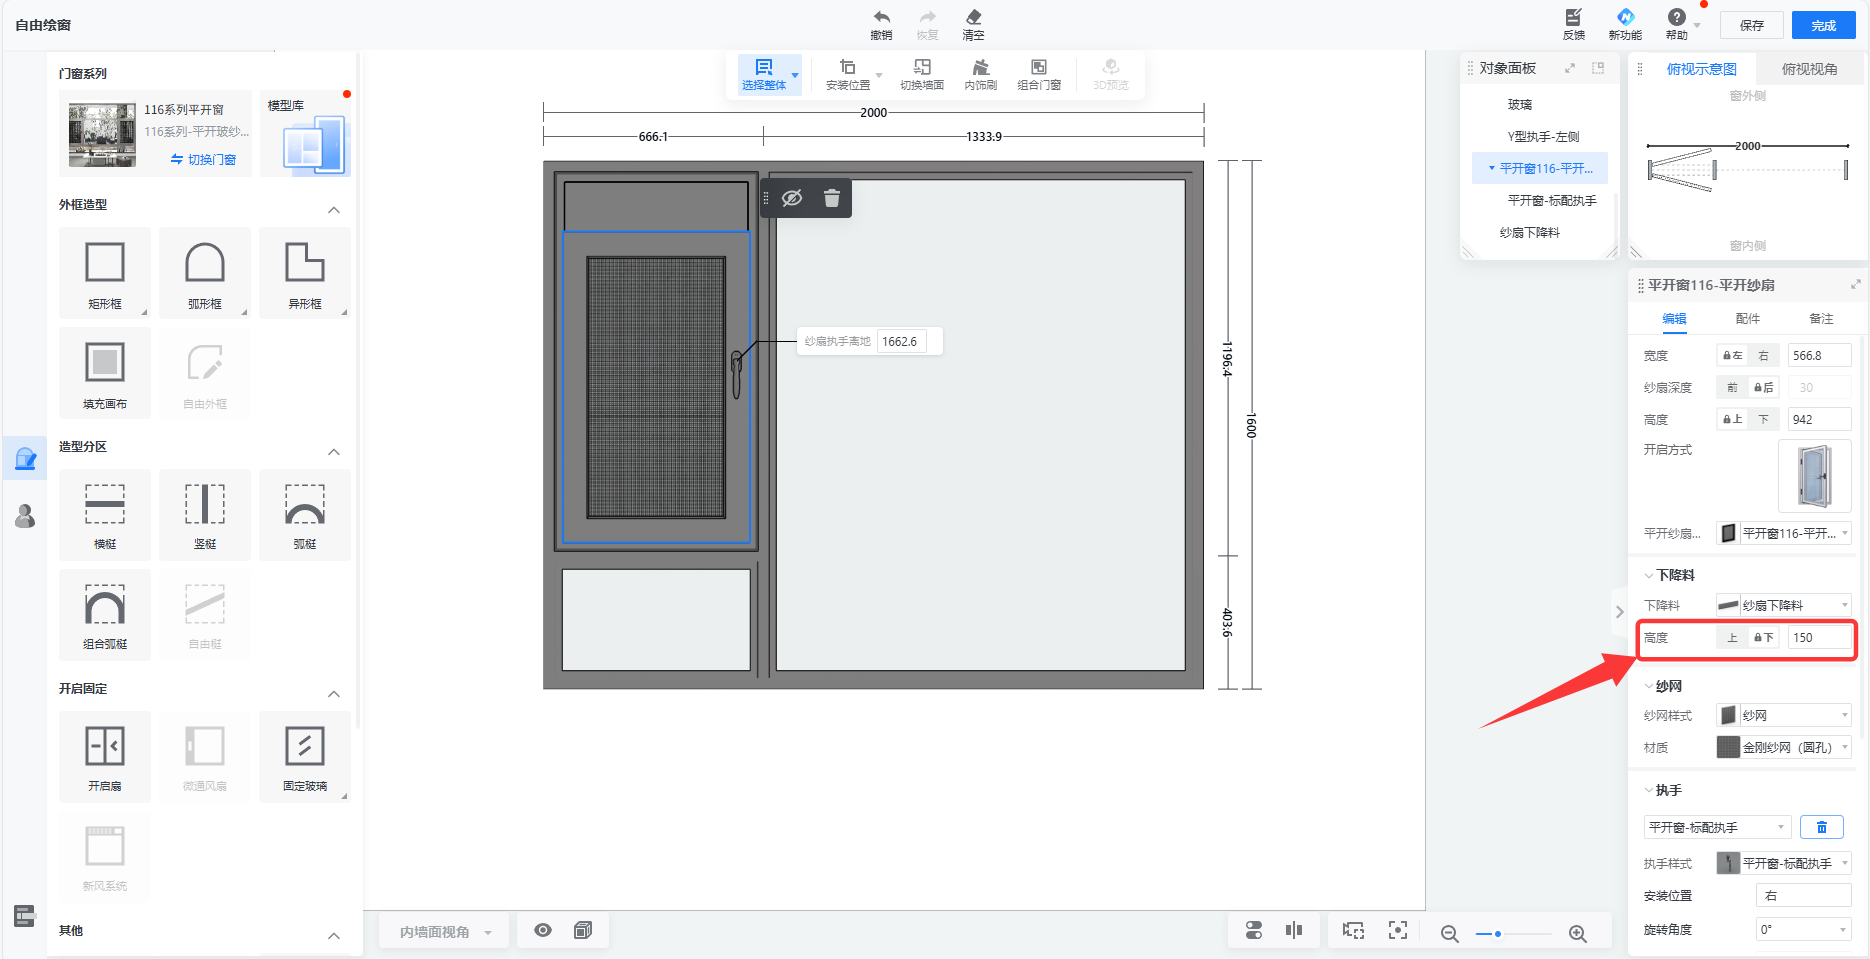This screenshot has height=959, width=1870.
Task: Click the undo (撤销) icon
Action: tap(881, 18)
